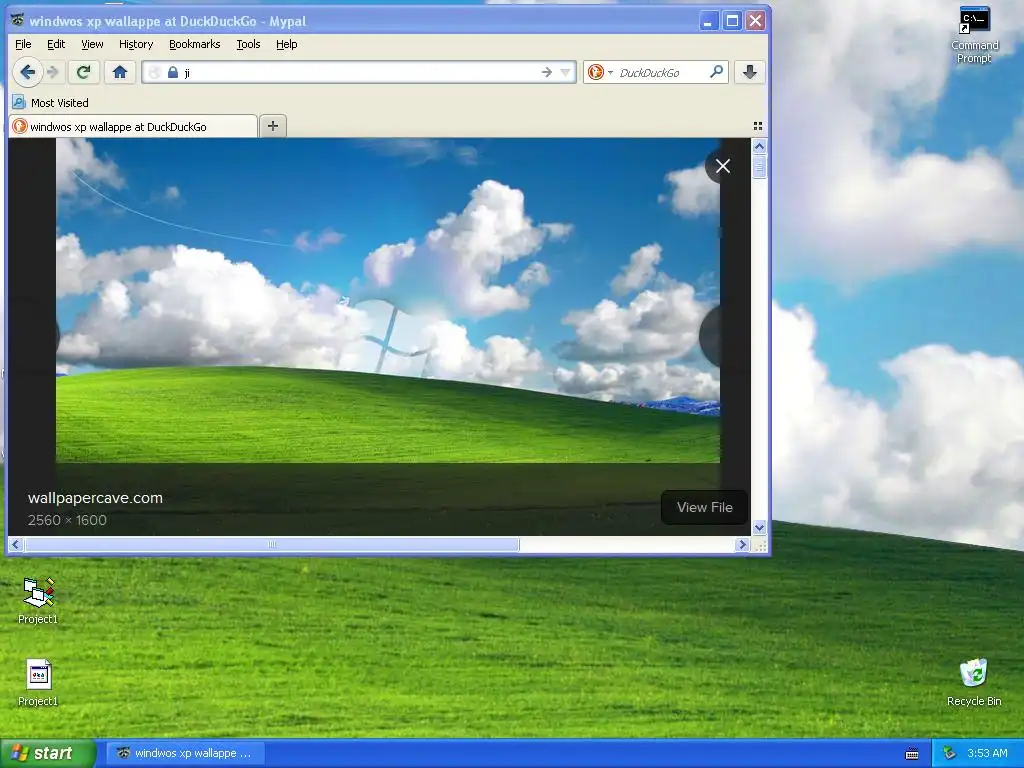Click the vertical scrollbar thumb
Image resolution: width=1024 pixels, height=768 pixels.
[x=759, y=166]
